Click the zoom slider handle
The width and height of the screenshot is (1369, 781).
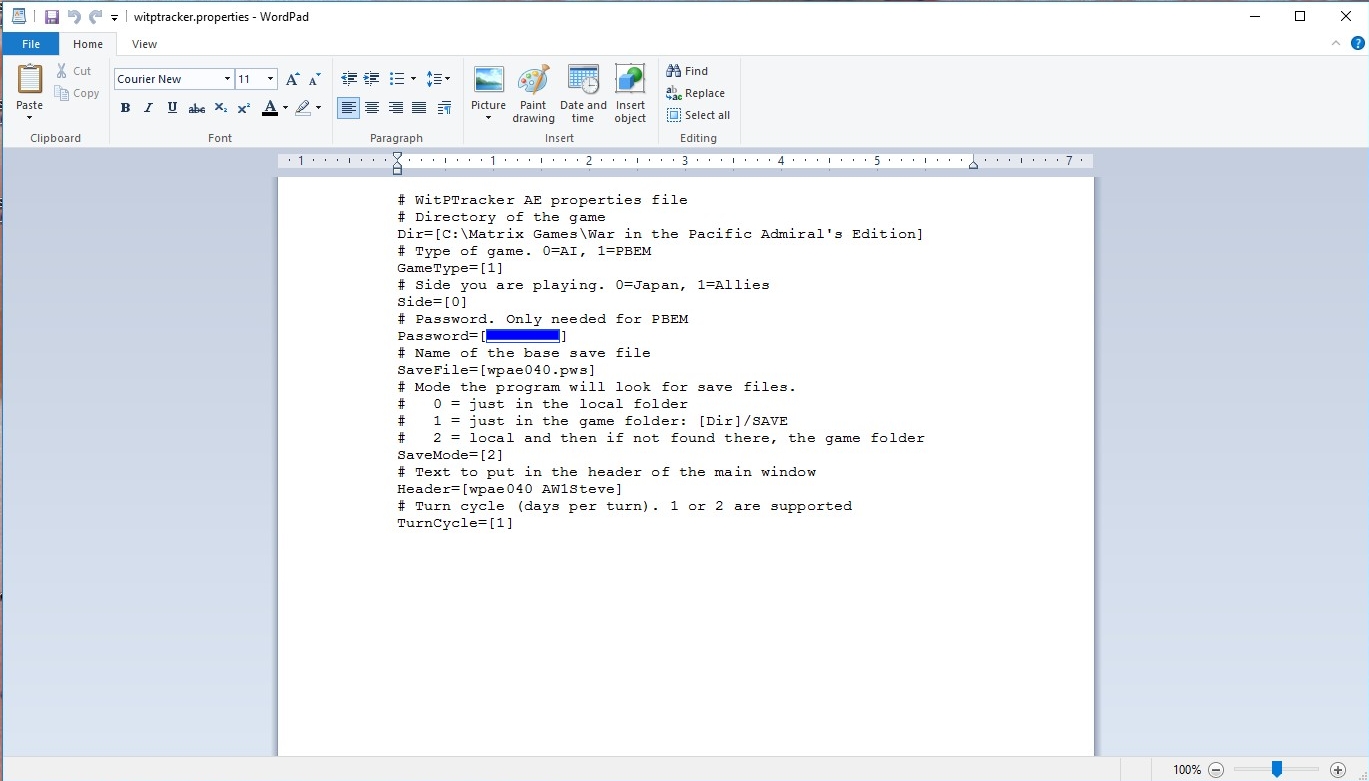coord(1277,769)
